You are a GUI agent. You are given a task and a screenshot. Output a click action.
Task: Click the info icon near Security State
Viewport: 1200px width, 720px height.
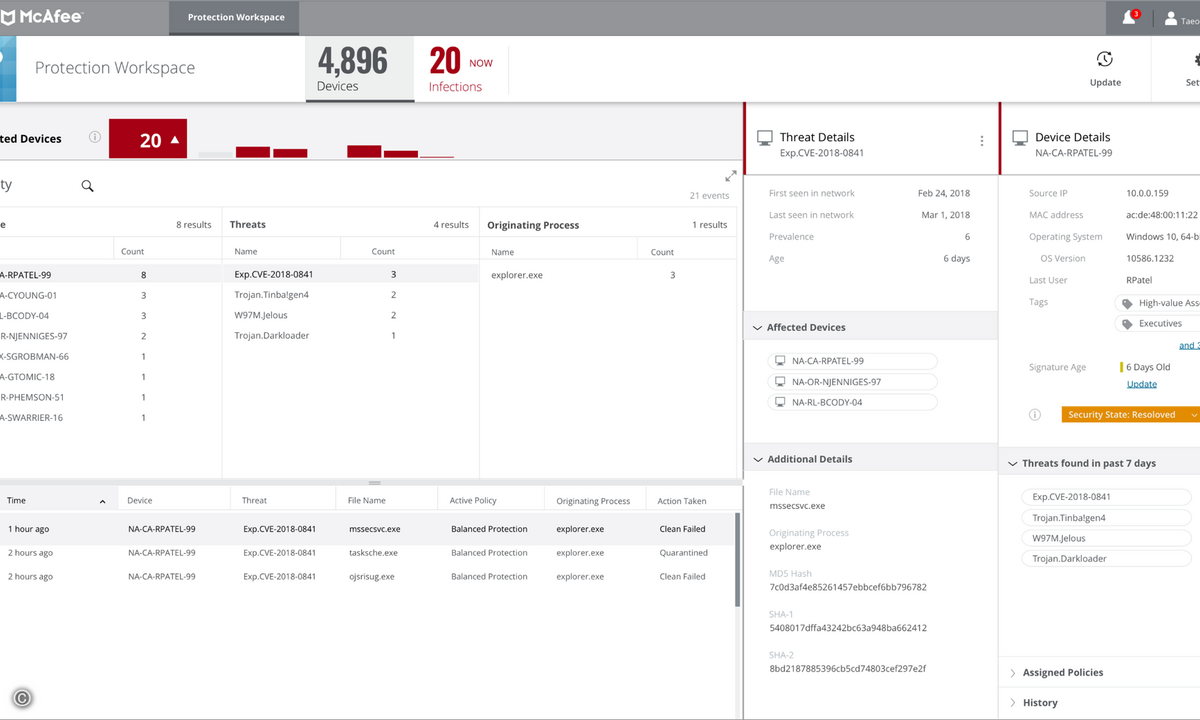pos(1035,414)
